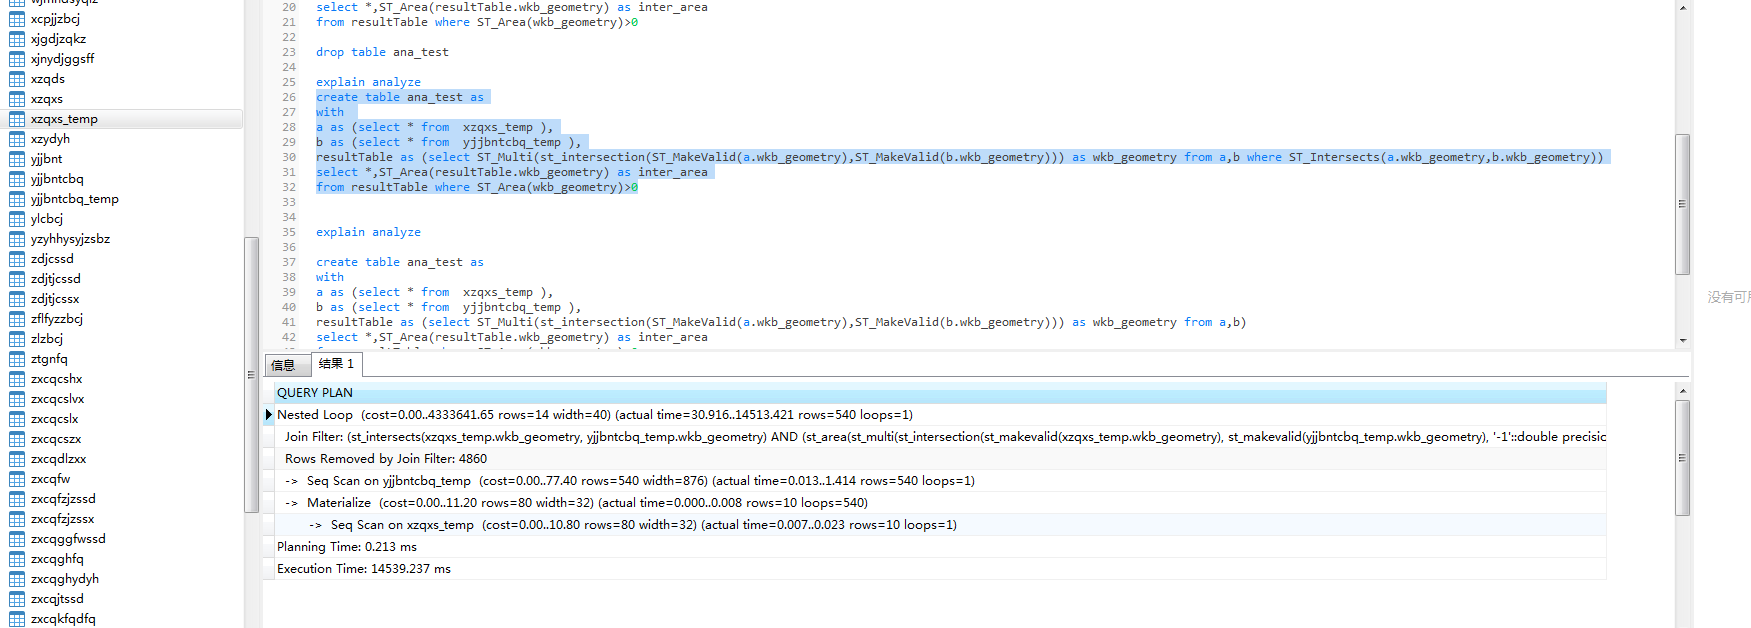Select Rows Removed by Join Filter row
The image size is (1751, 628).
tap(940, 459)
